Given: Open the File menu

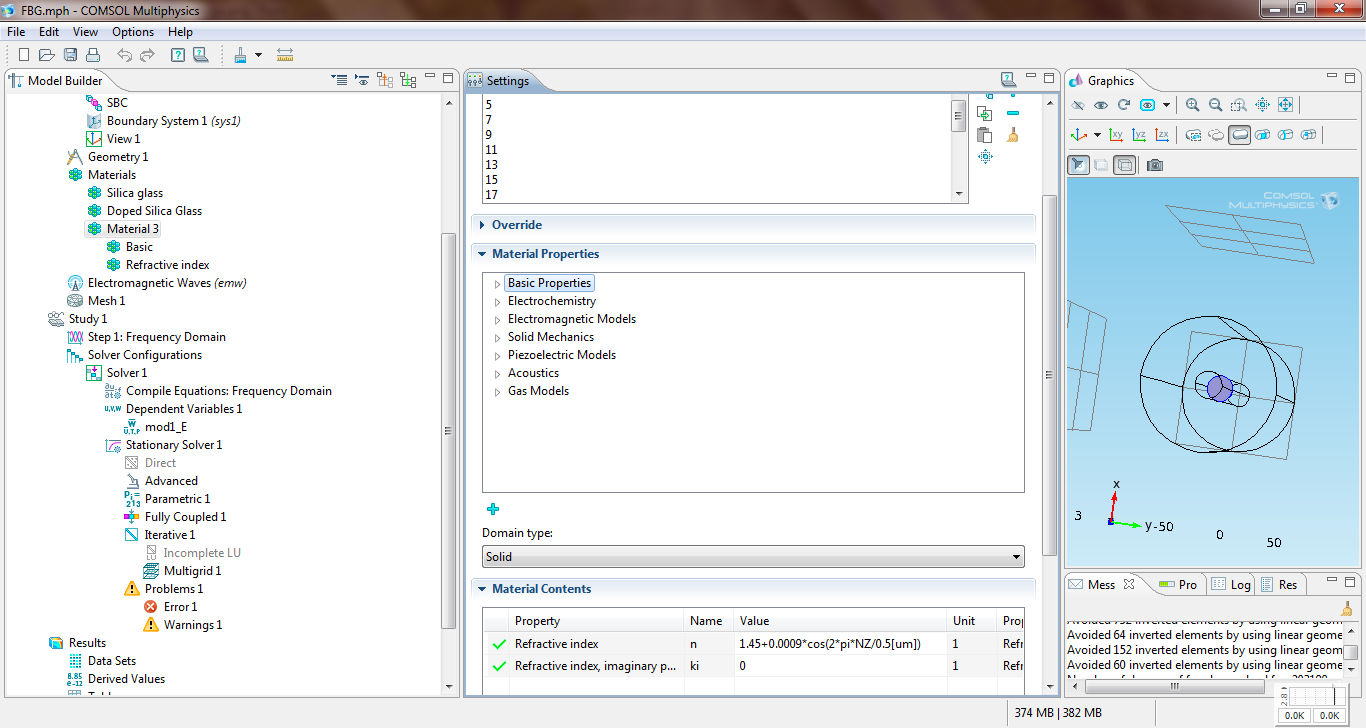Looking at the screenshot, I should (16, 32).
